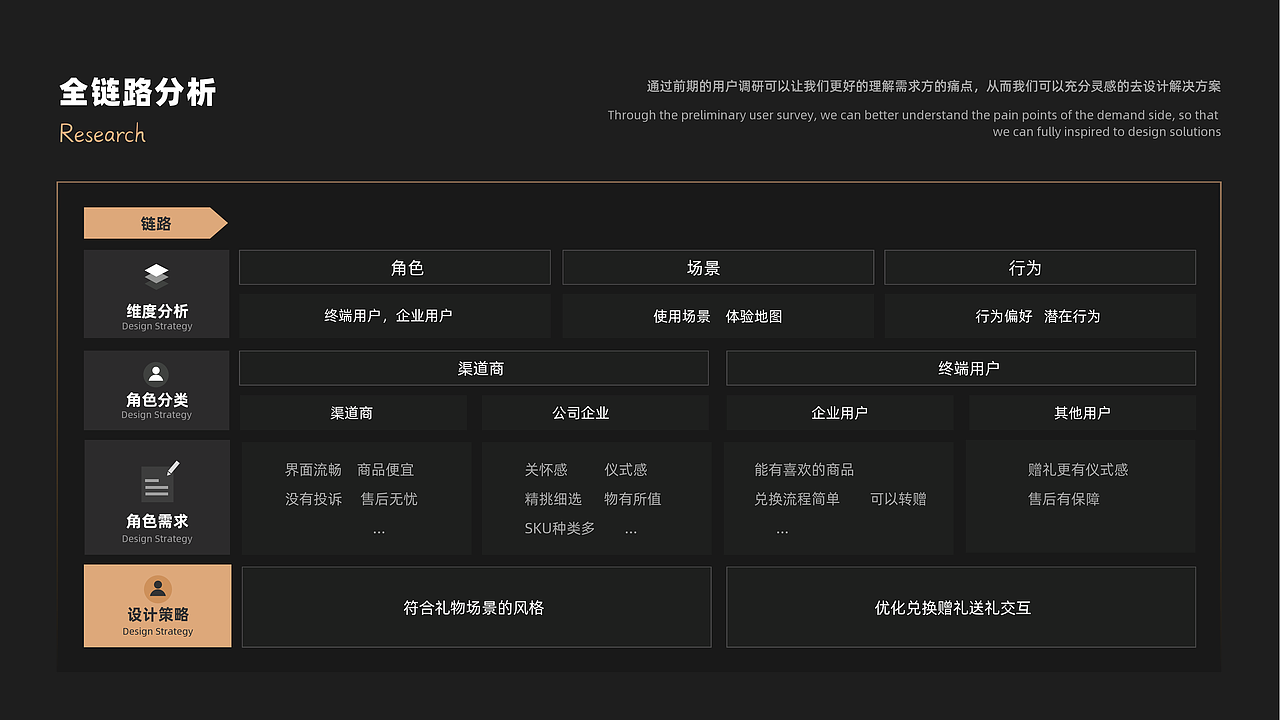1280x720 pixels.
Task: Click the highlighted 设计策略 orange panel
Action: click(x=156, y=606)
